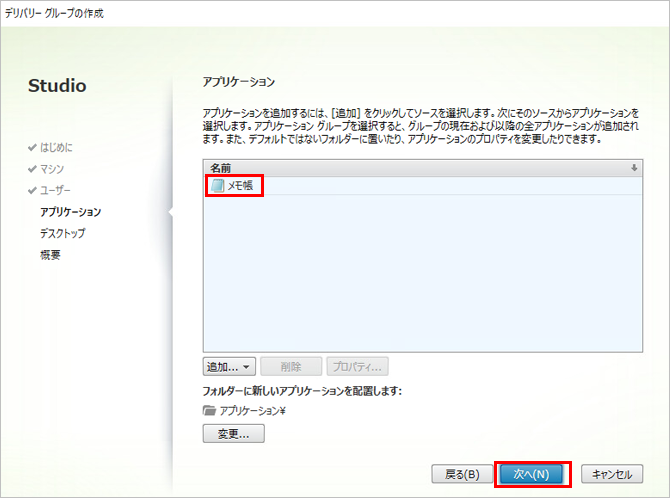Click the checkmark icon beside ユーザー

pos(33,190)
